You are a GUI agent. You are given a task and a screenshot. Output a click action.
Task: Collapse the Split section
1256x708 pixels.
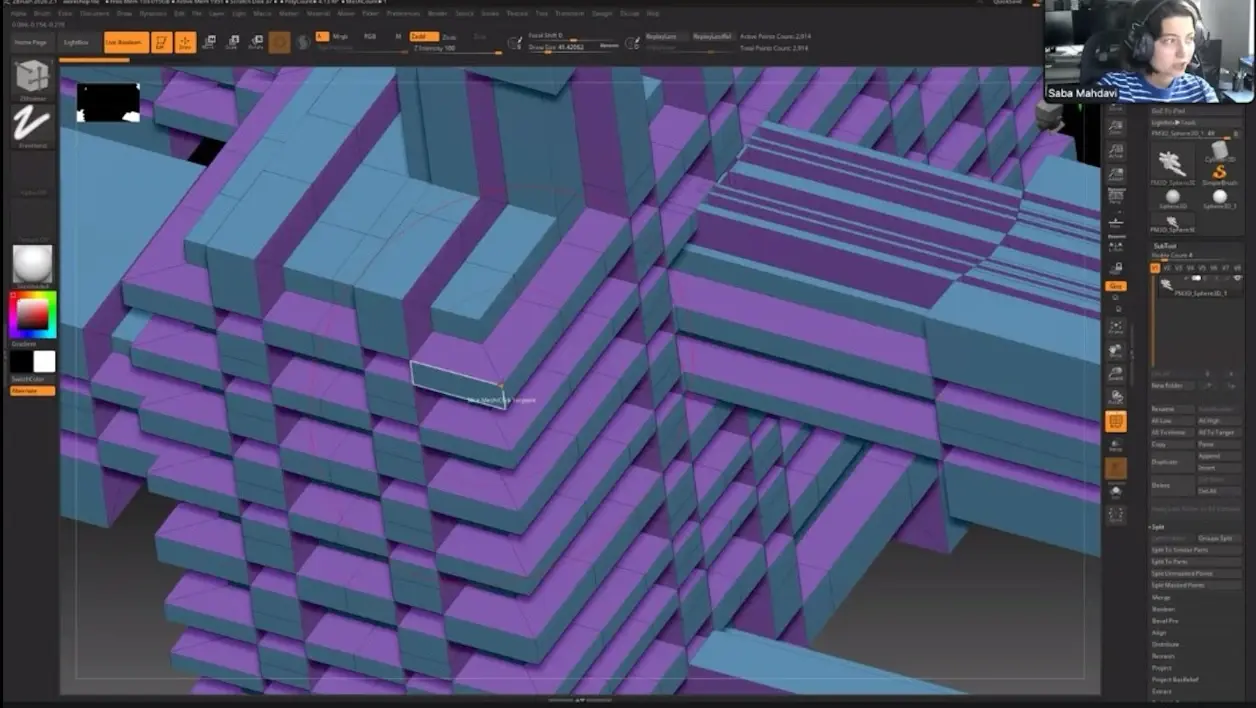click(x=1158, y=526)
